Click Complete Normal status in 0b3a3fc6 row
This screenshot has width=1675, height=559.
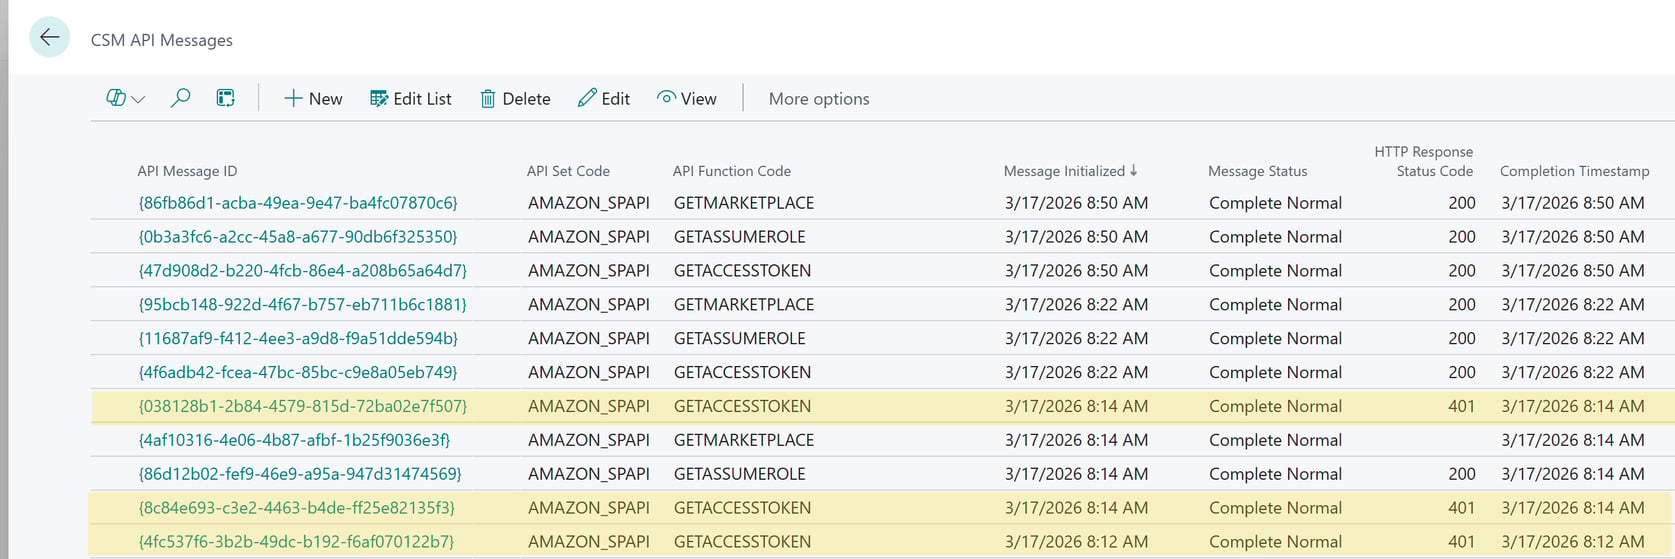pyautogui.click(x=1275, y=237)
